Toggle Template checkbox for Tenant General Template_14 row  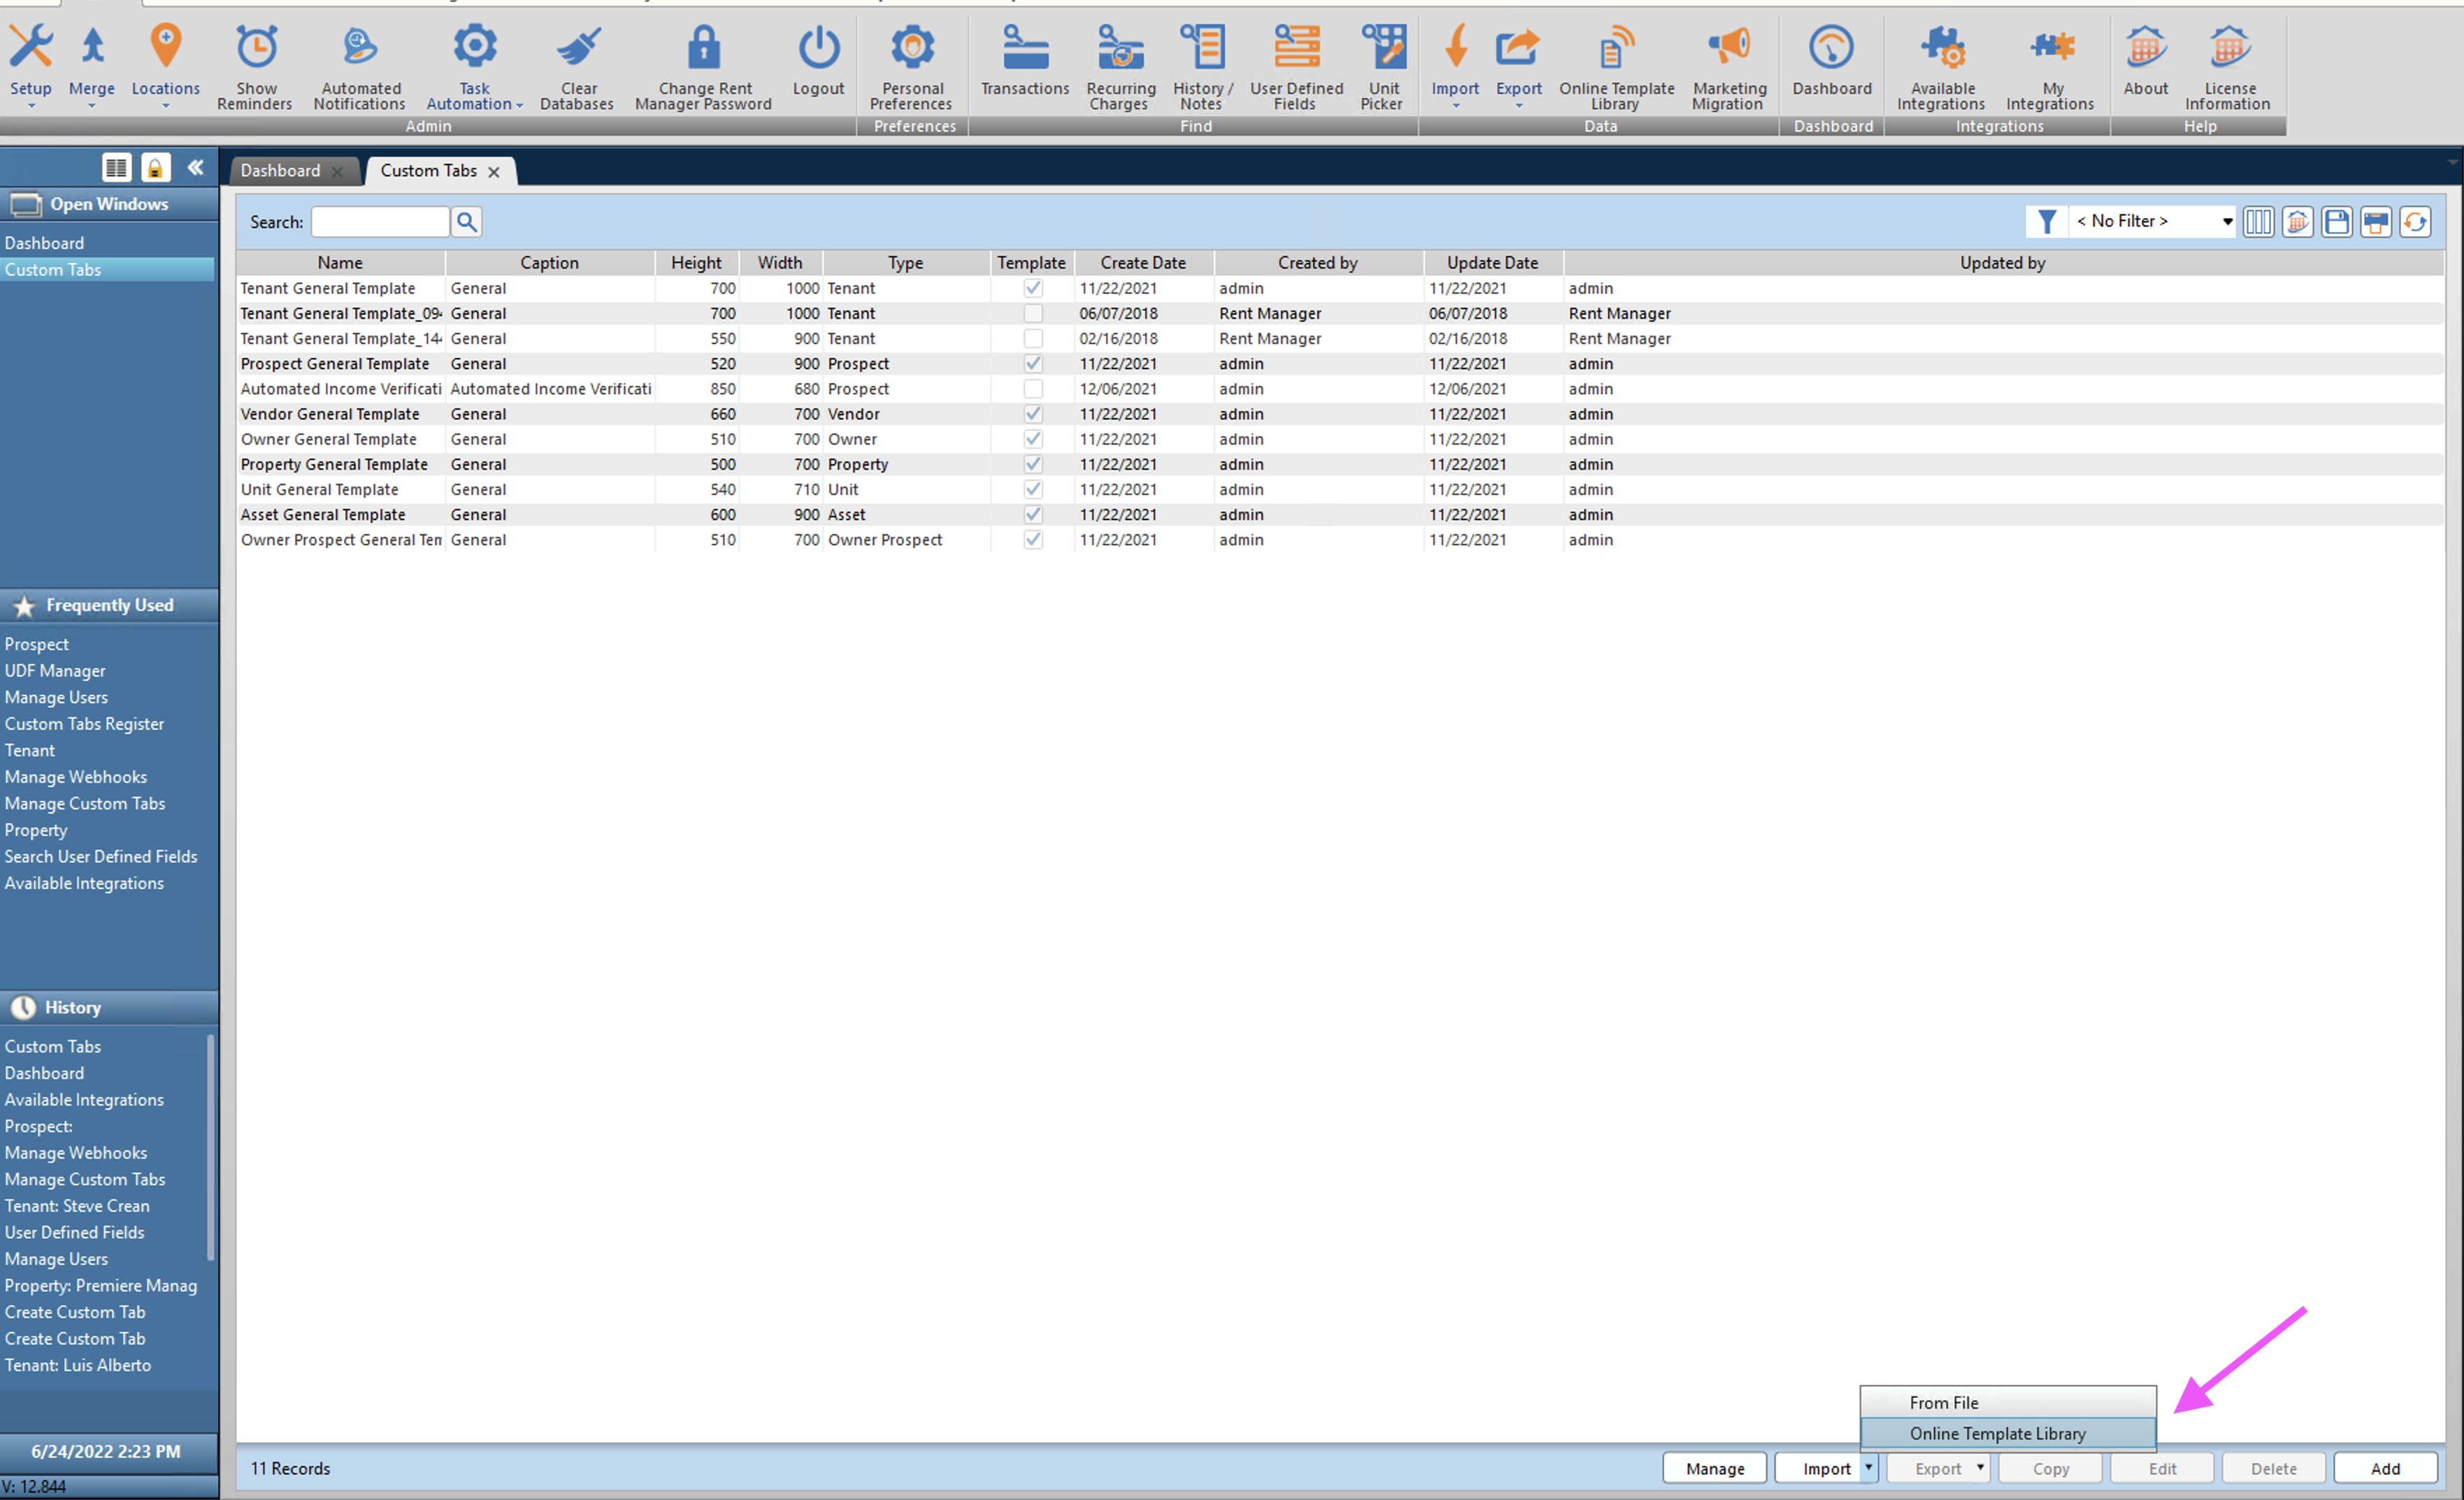[x=1033, y=338]
